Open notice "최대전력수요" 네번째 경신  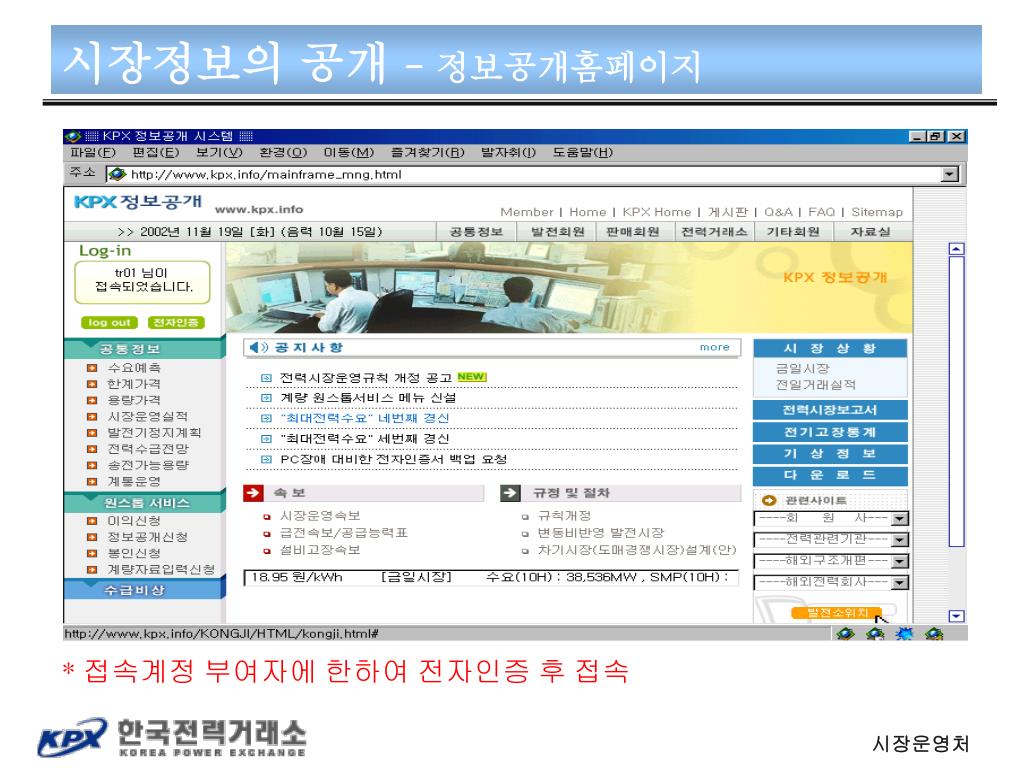coord(364,418)
